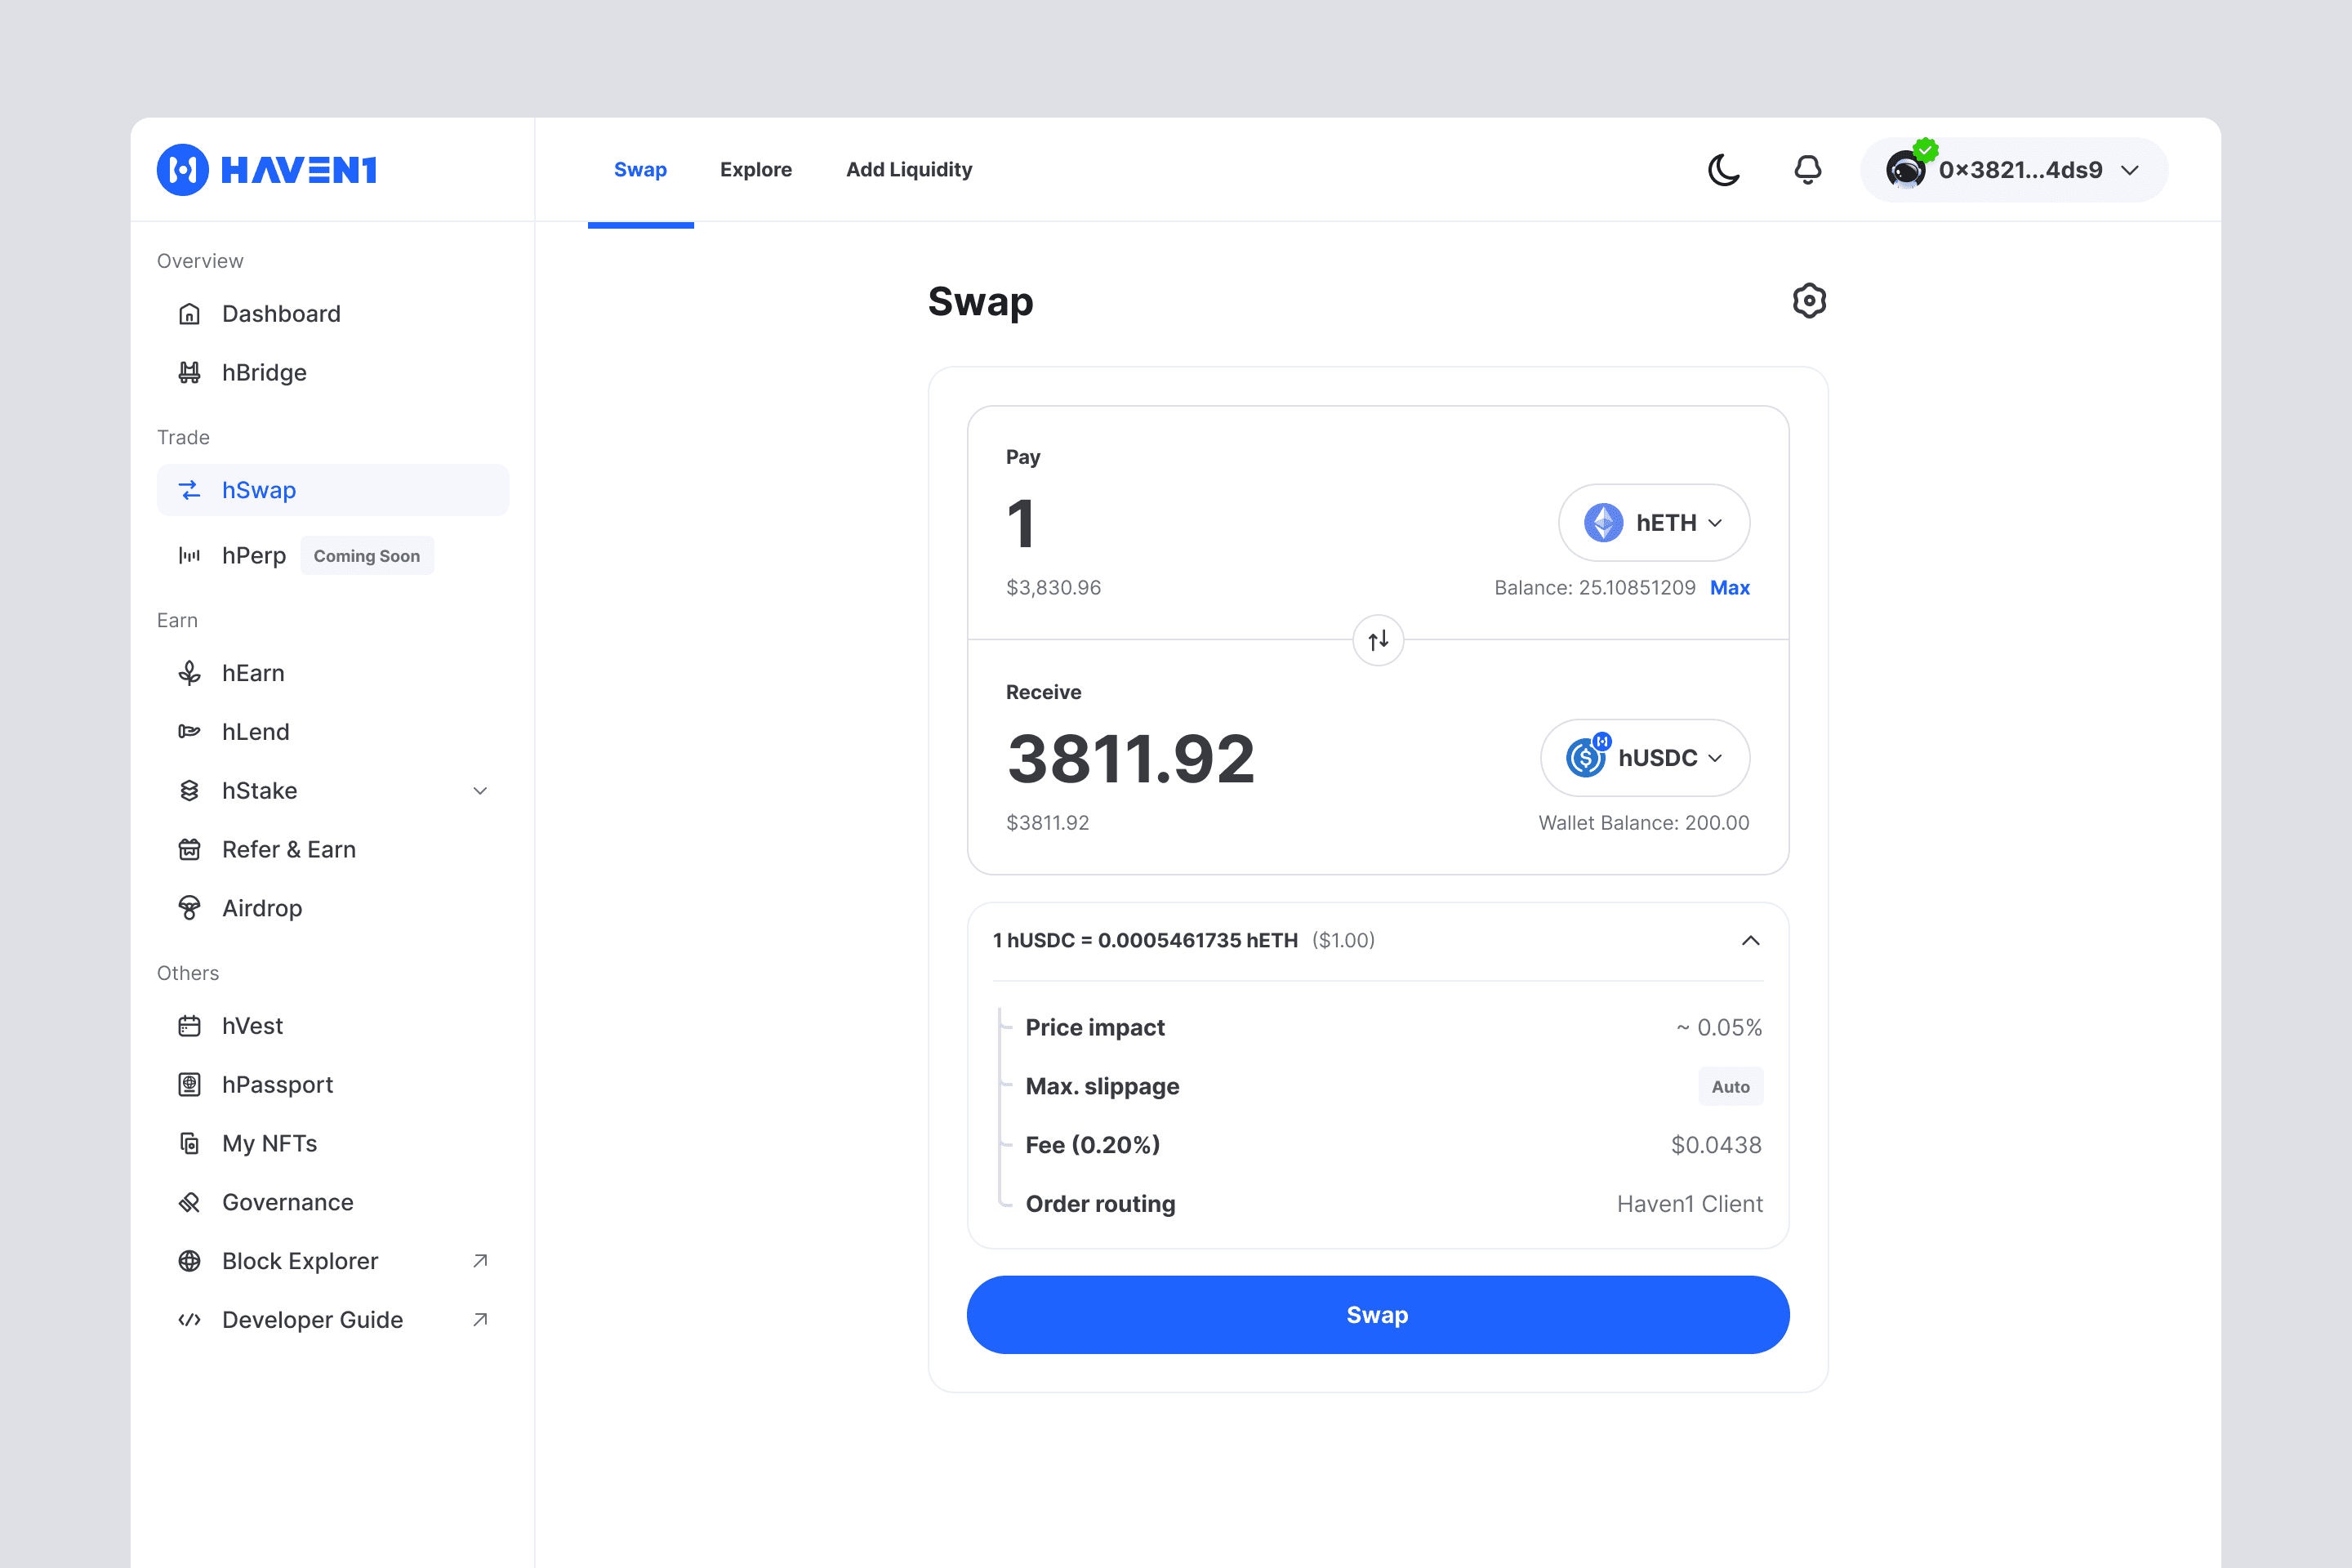
Task: Open the hUSDC token selector
Action: click(x=1644, y=757)
